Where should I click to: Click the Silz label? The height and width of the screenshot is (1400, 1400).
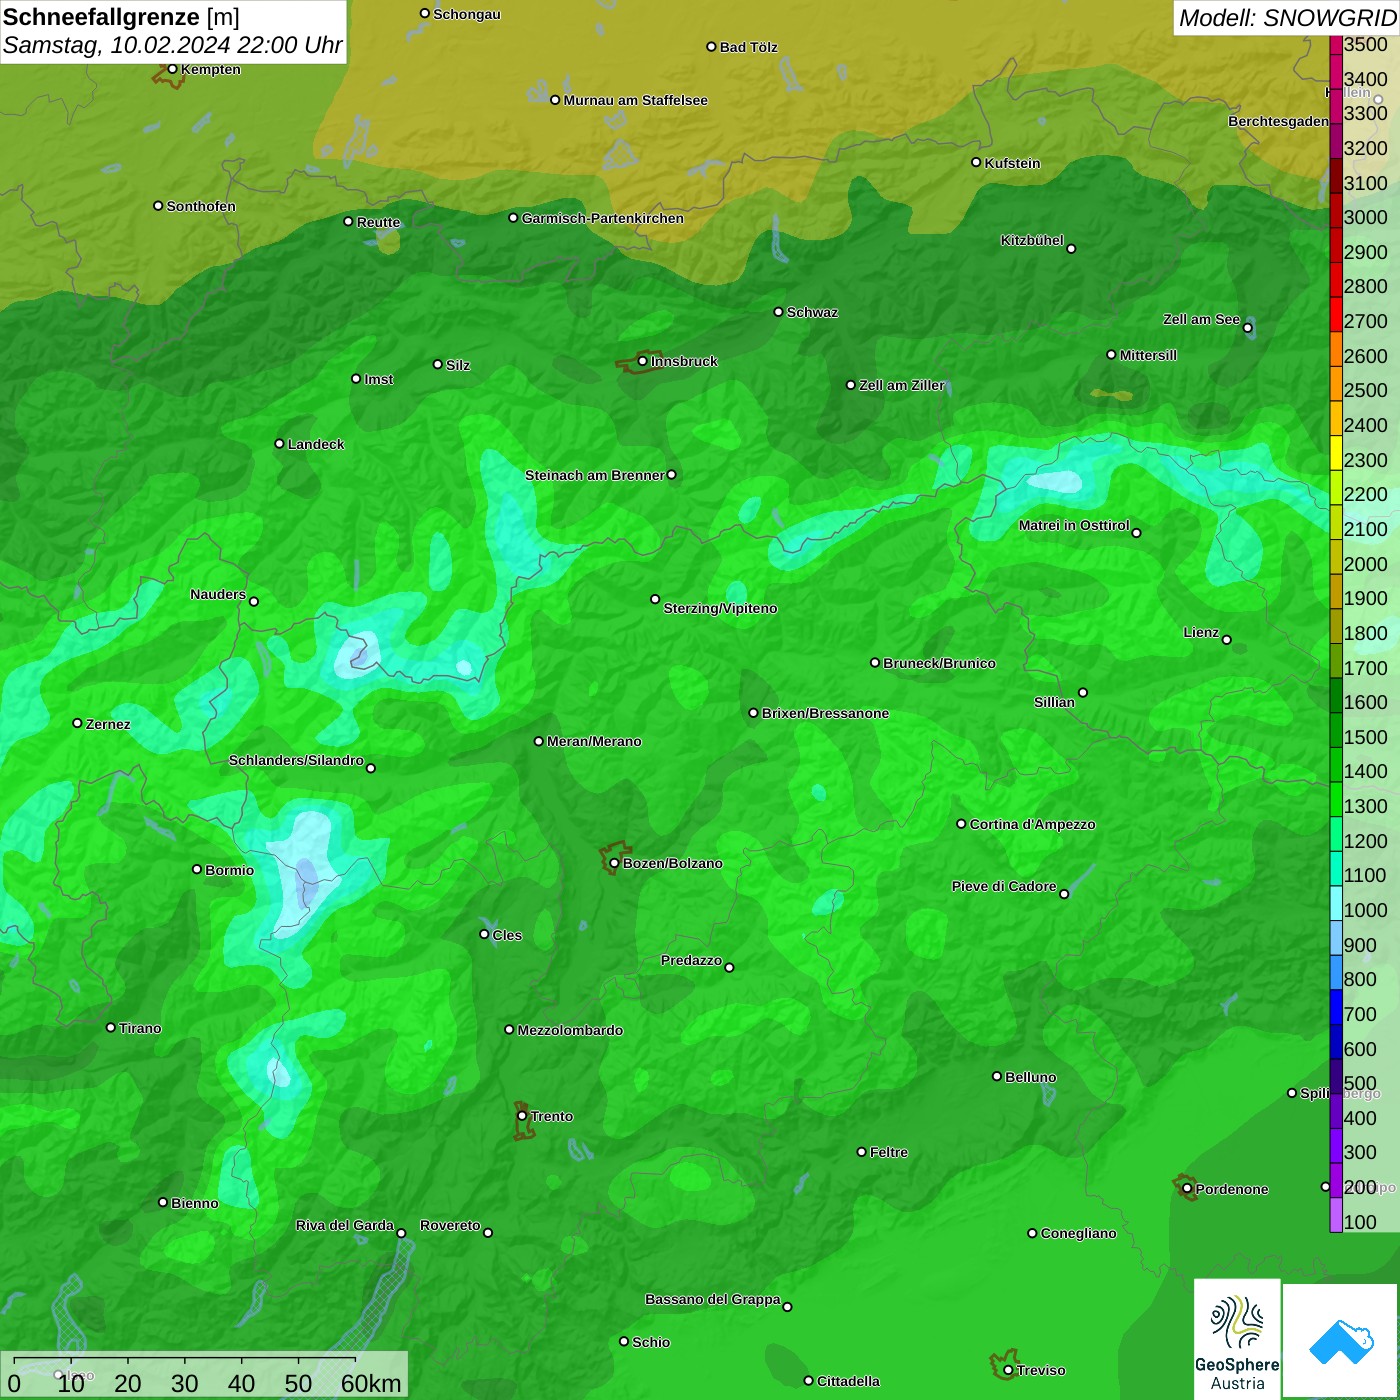pos(457,365)
